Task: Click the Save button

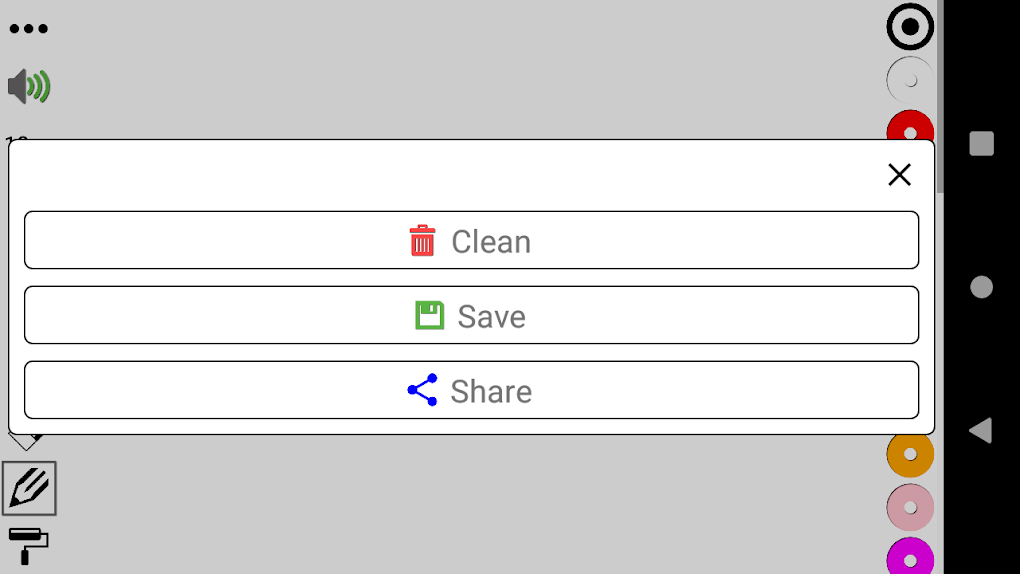Action: click(471, 316)
